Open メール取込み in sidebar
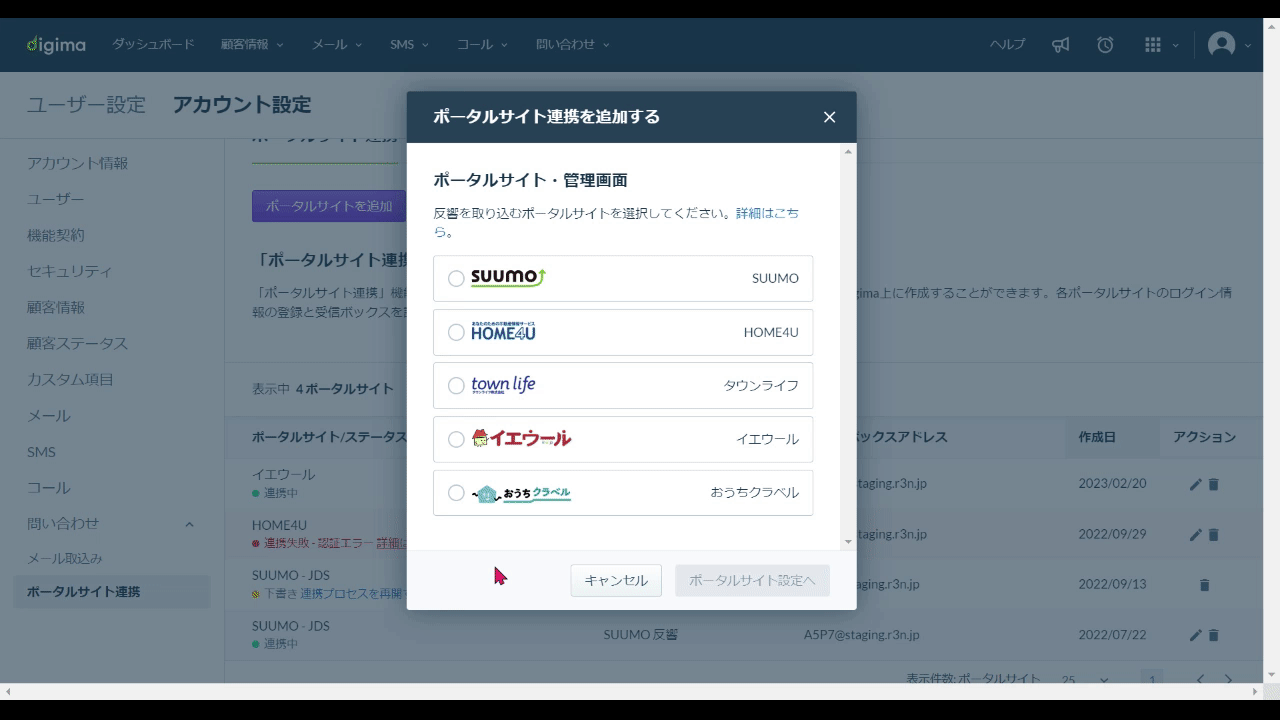 click(x=65, y=558)
